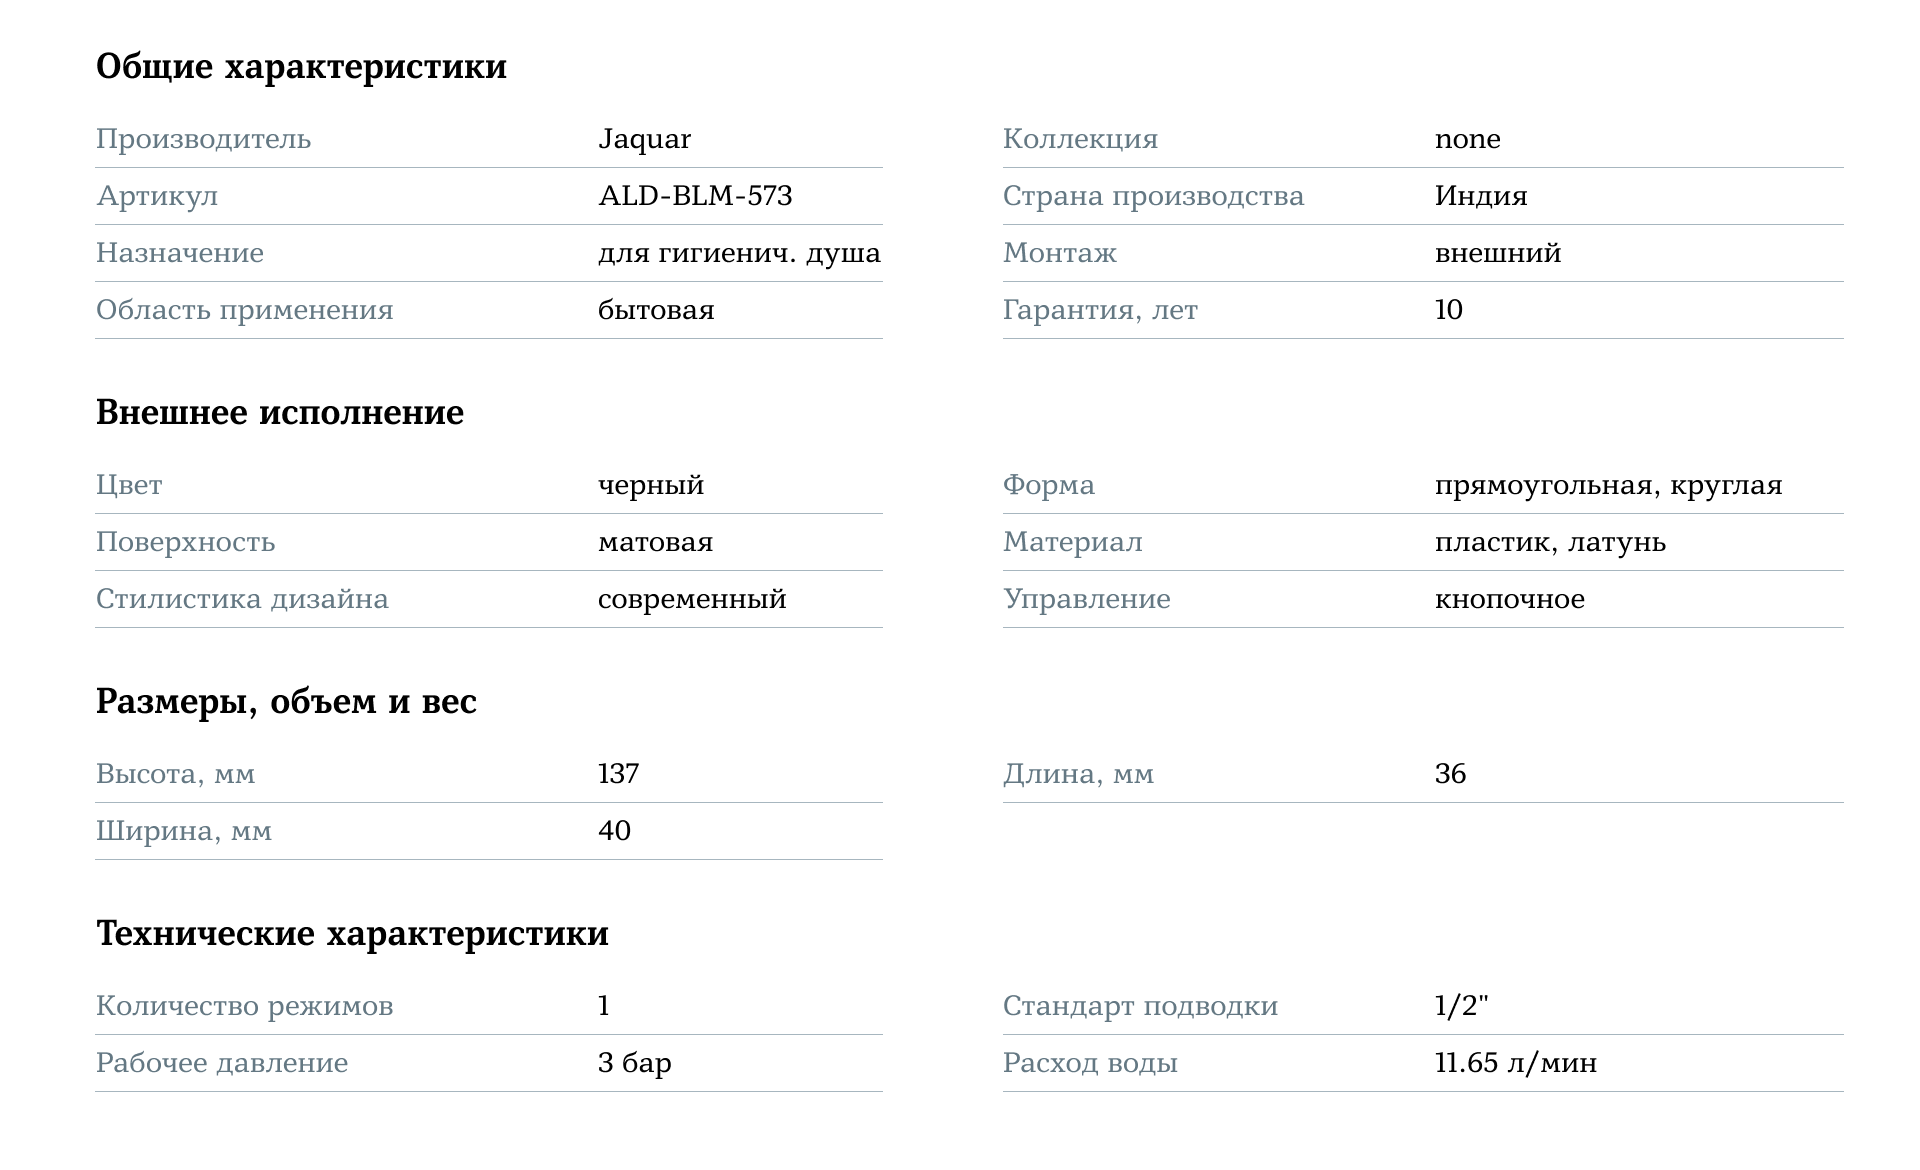Click the Коллекция value none
Screen dimensions: 1920x1170
1467,139
